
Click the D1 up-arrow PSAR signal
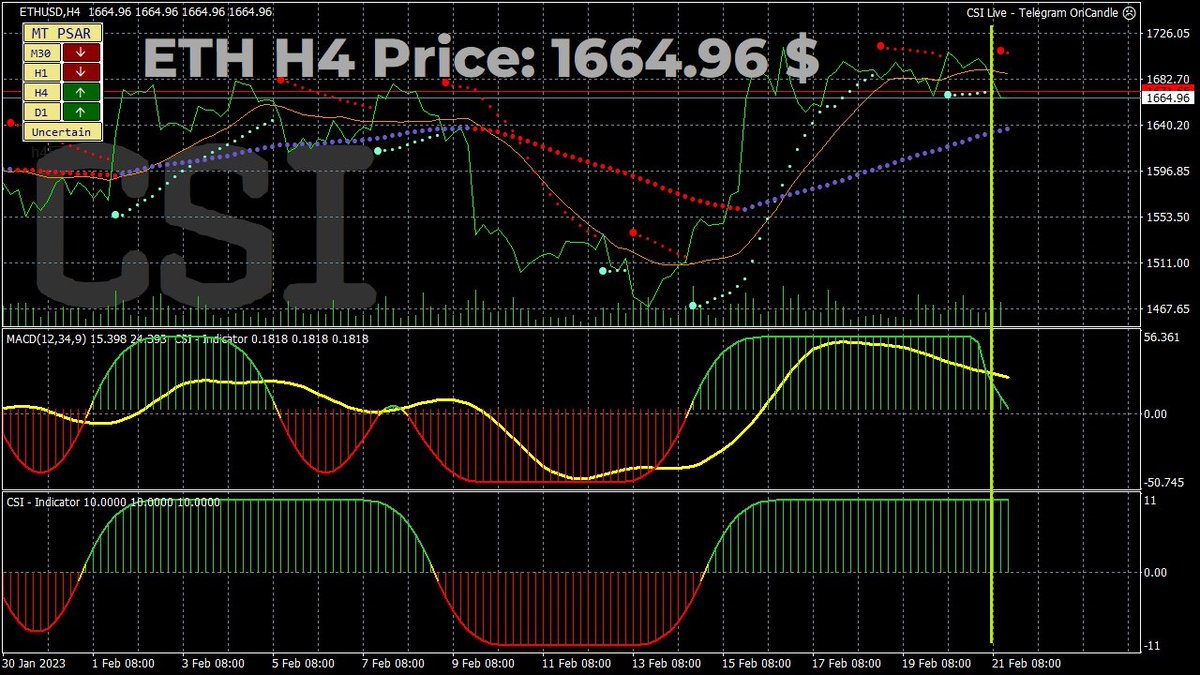pyautogui.click(x=81, y=111)
